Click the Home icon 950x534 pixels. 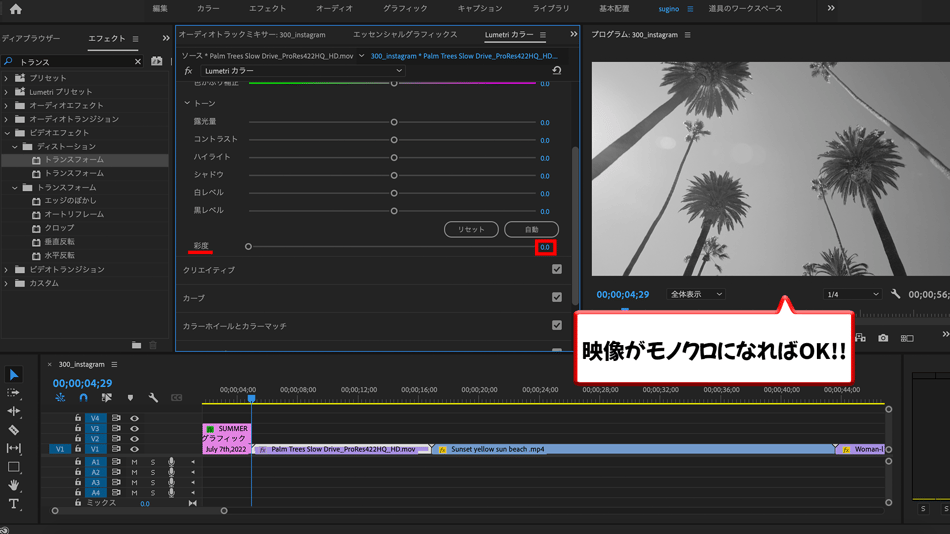coord(15,9)
